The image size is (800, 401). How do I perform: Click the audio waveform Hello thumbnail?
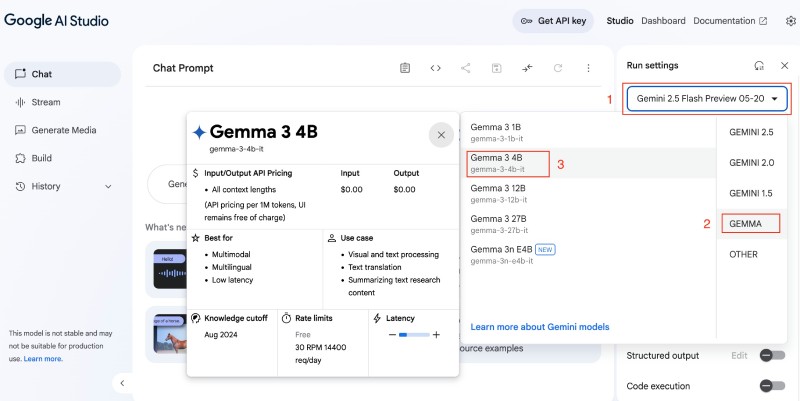click(170, 269)
